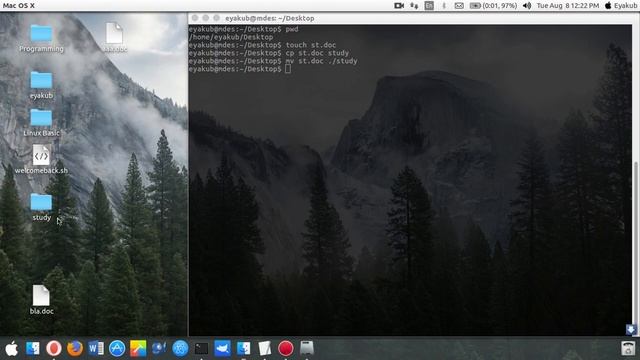Open the Trash at dock's right end
This screenshot has width=640, height=360.
click(628, 349)
